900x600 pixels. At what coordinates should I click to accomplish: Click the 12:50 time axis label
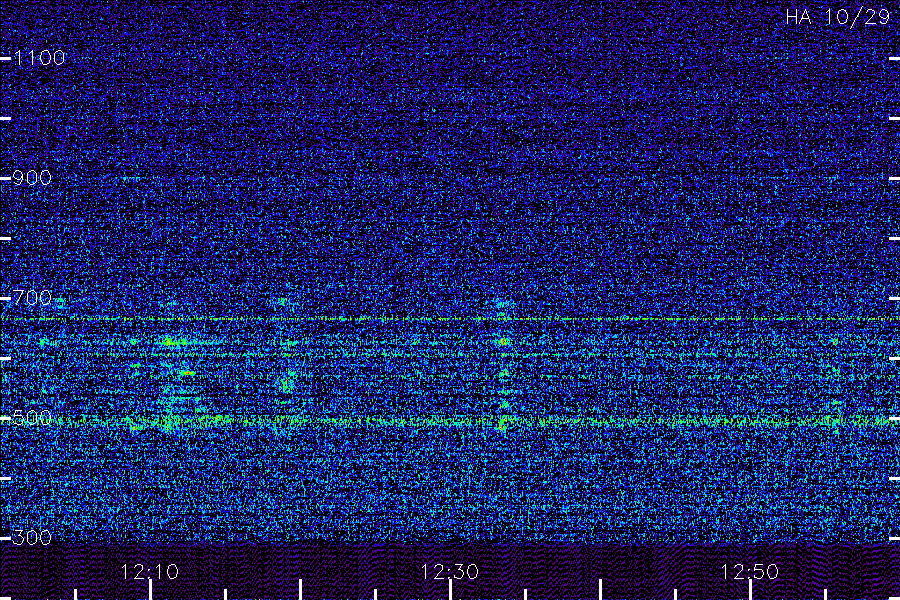coord(750,572)
